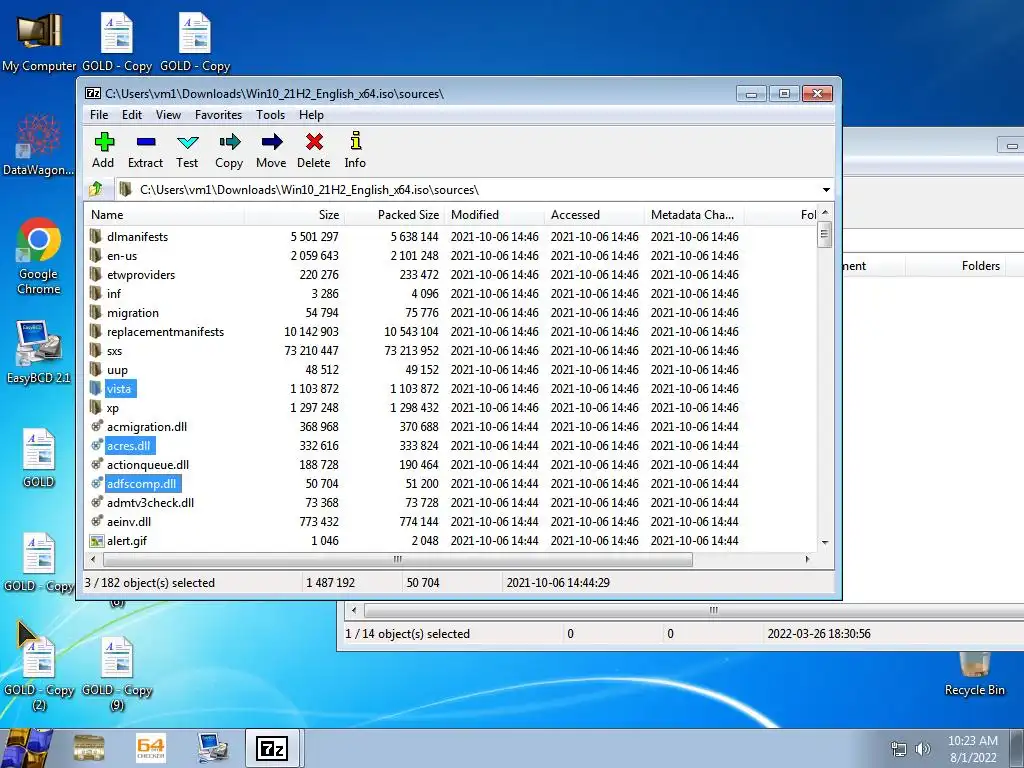The width and height of the screenshot is (1024, 768).
Task: Open the Tools menu
Action: 270,114
